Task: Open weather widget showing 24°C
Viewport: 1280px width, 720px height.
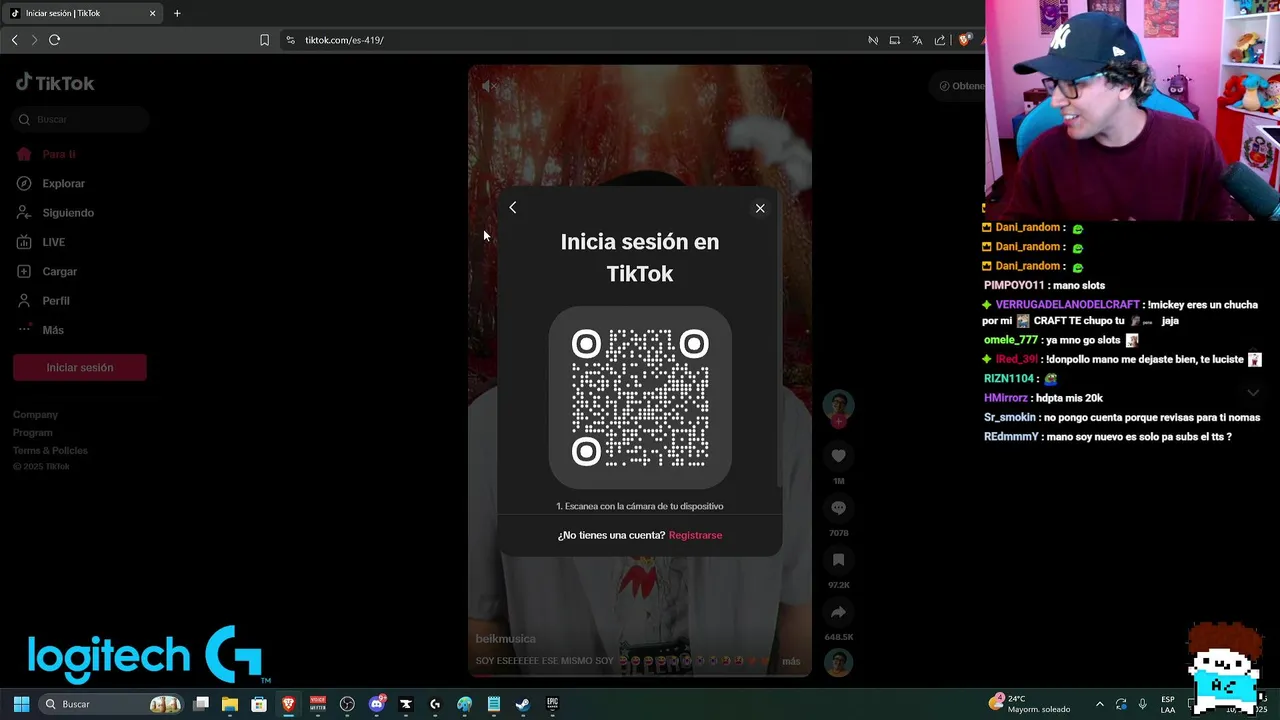Action: (1030, 704)
